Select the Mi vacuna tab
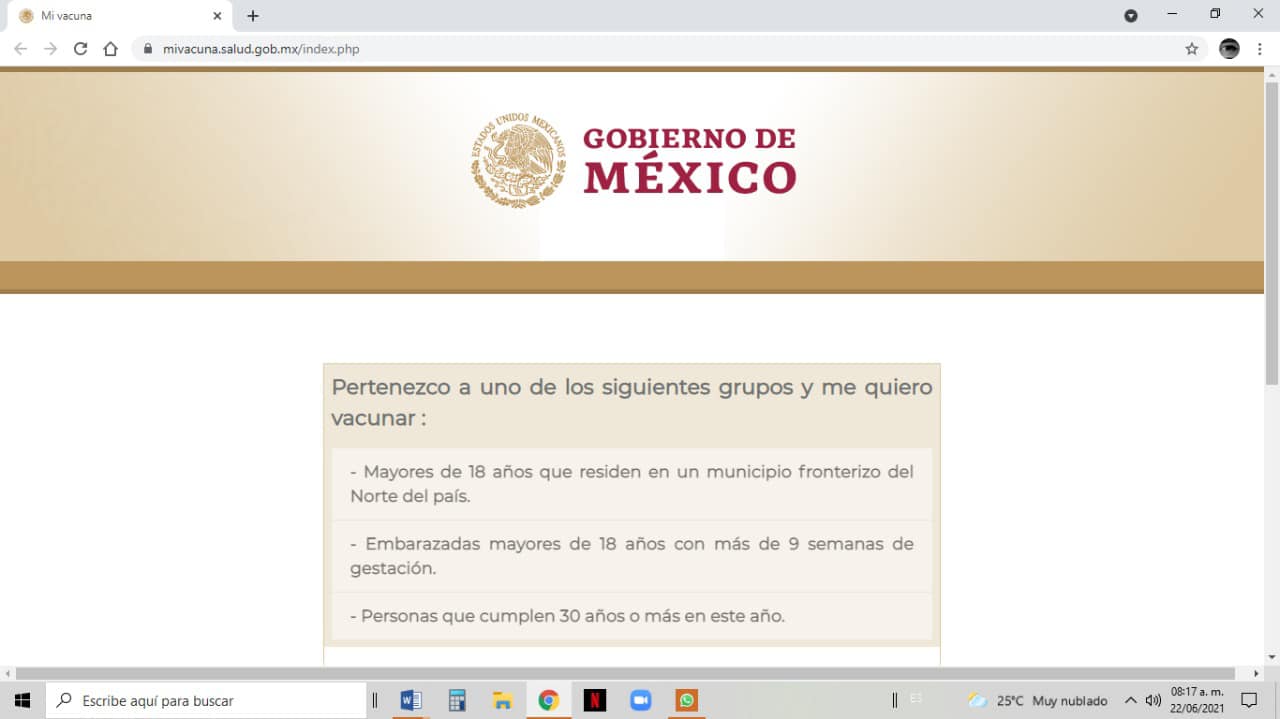1280x719 pixels. tap(110, 16)
